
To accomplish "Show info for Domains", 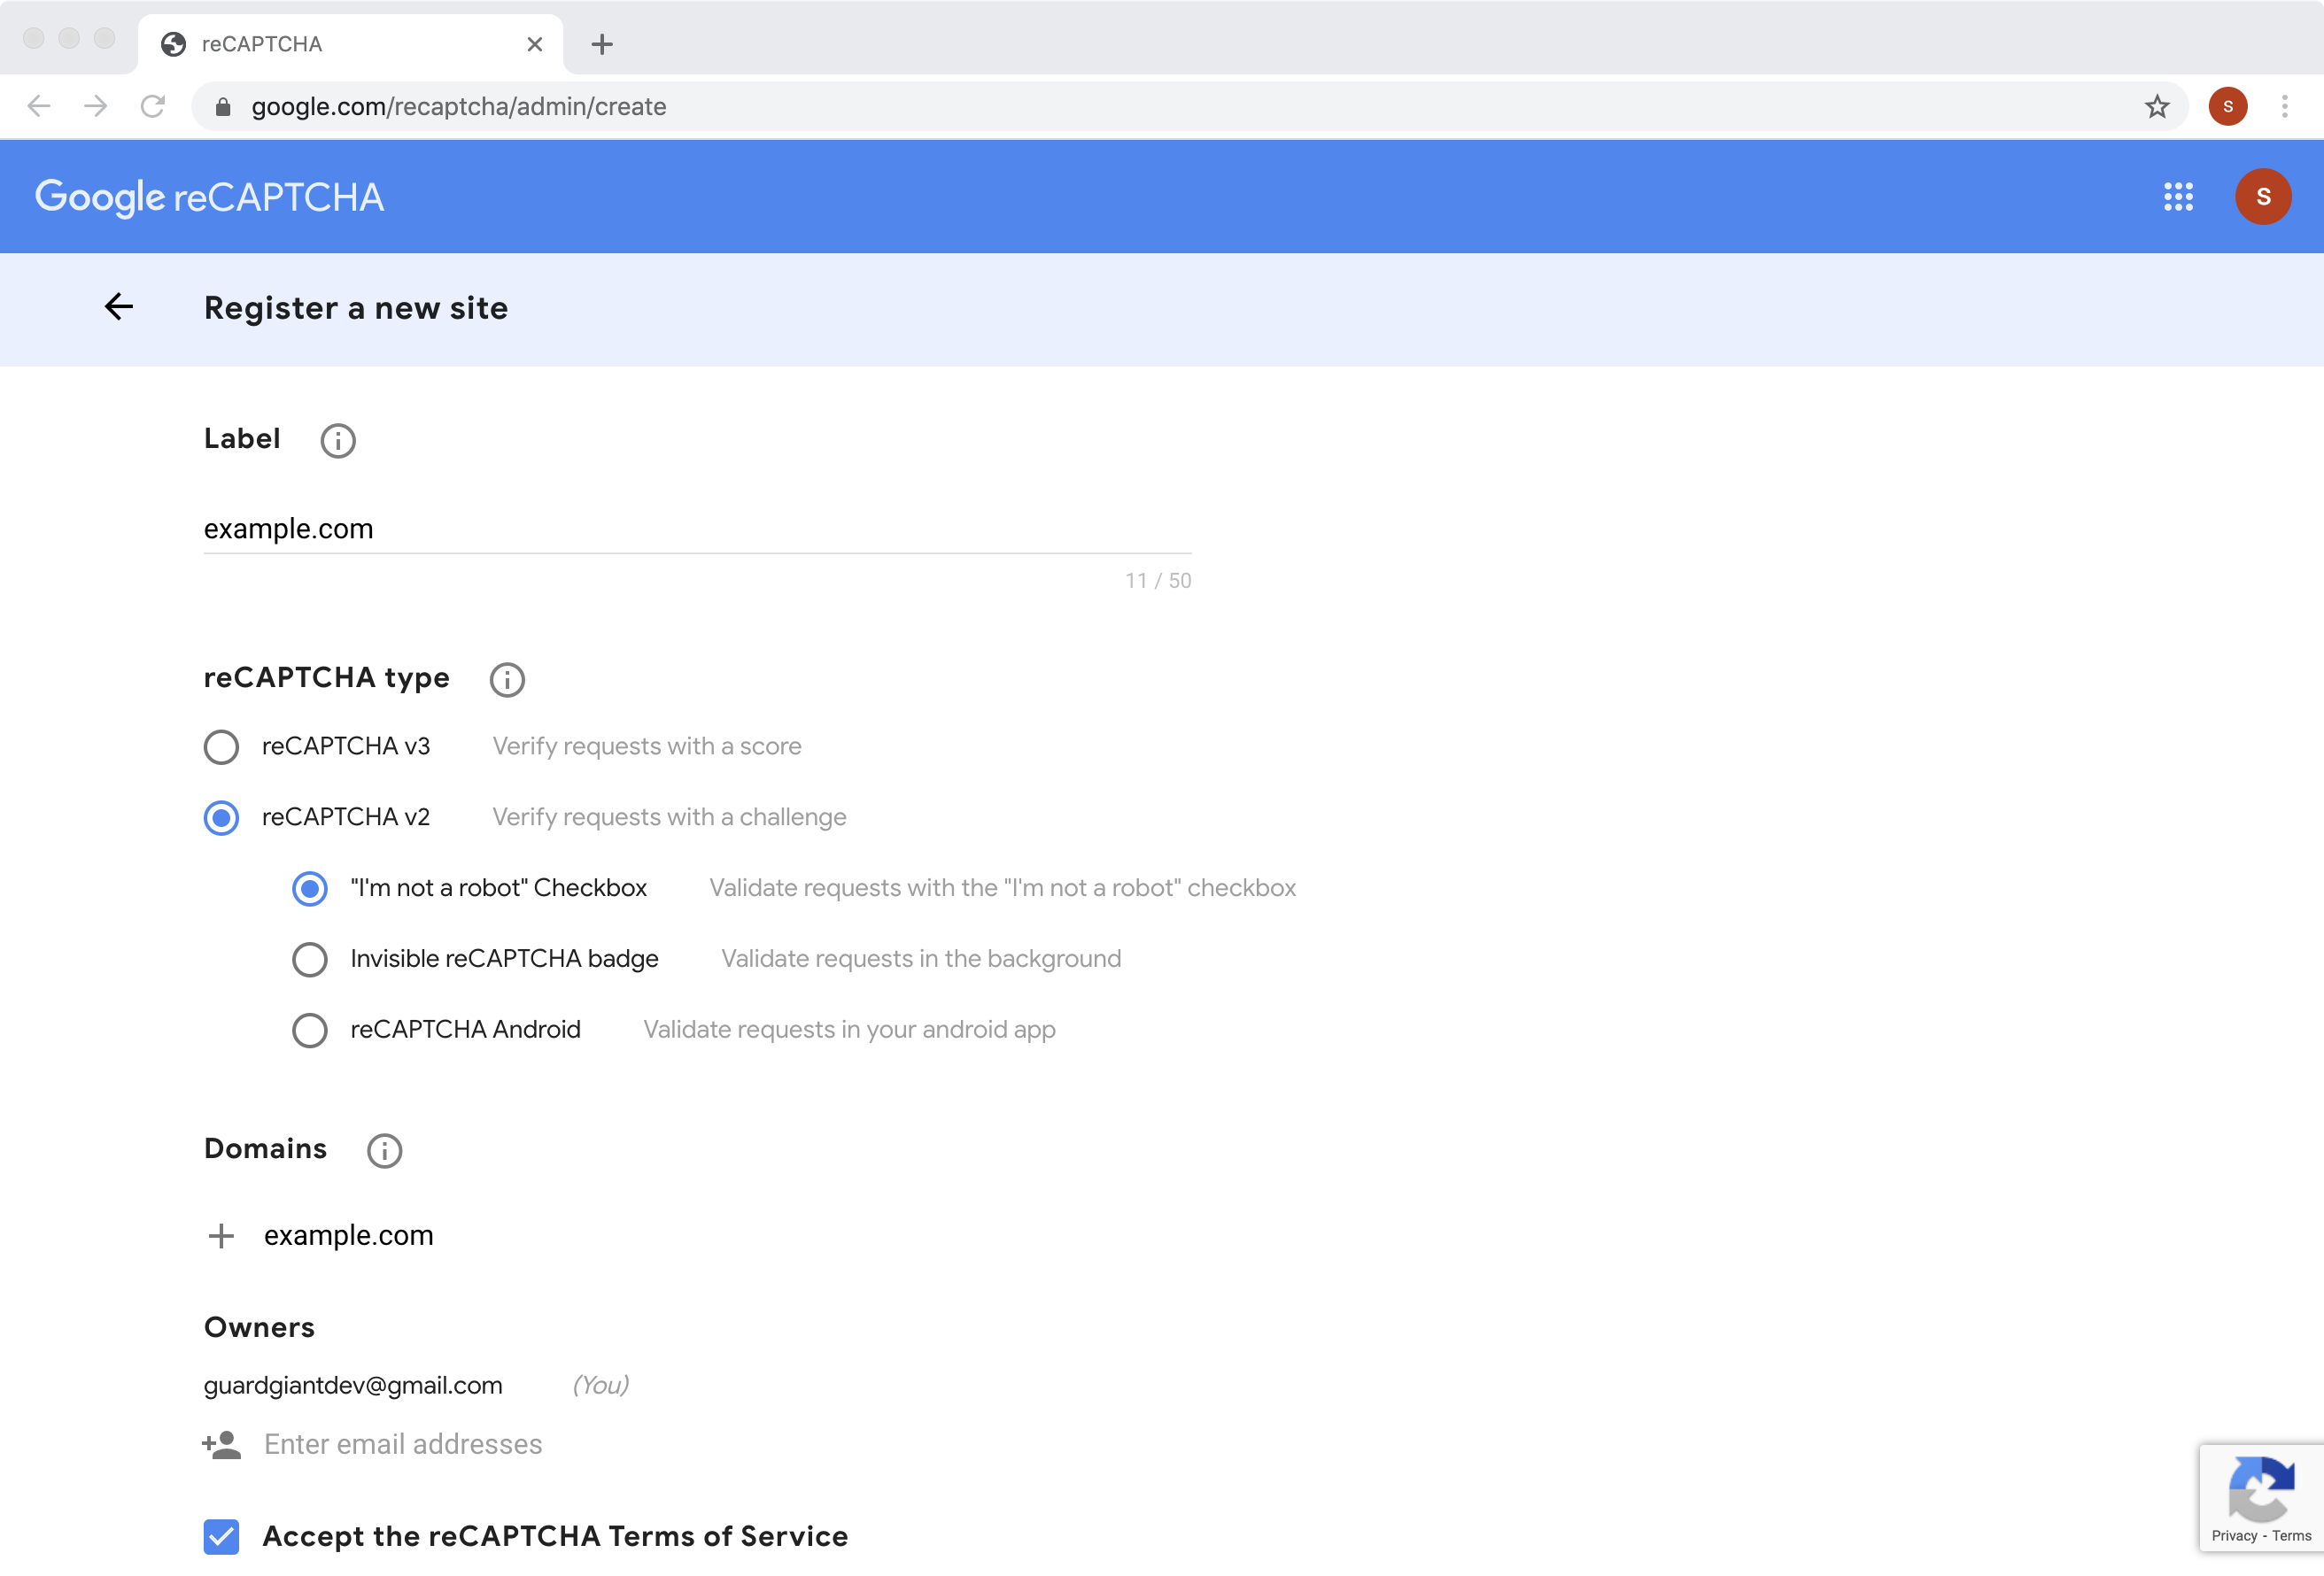I will pyautogui.click(x=384, y=1150).
